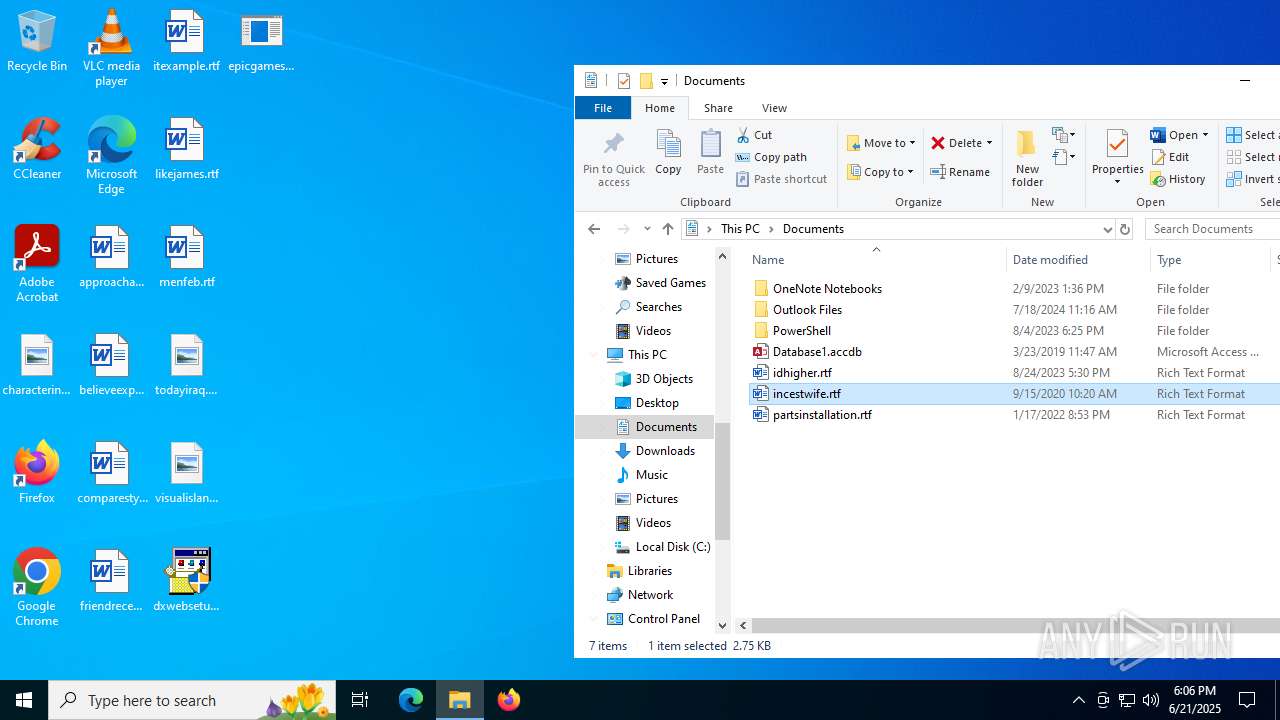Click CCleaner desktop icon
Viewport: 1280px width, 720px height.
coord(37,149)
